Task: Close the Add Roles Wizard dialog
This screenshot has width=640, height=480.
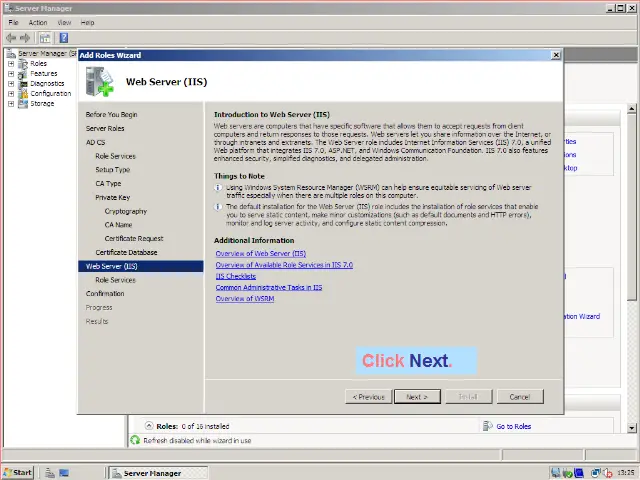Action: 556,55
